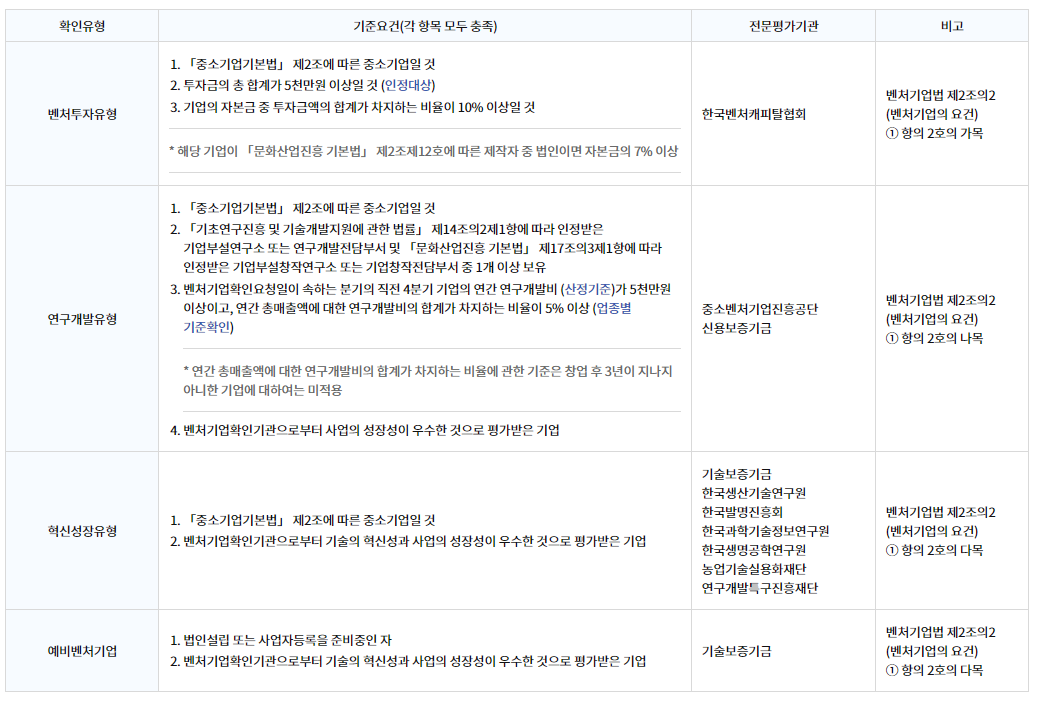The image size is (1040, 703).
Task: Click the 연구개발특구진흥재단 agency name
Action: click(x=760, y=588)
